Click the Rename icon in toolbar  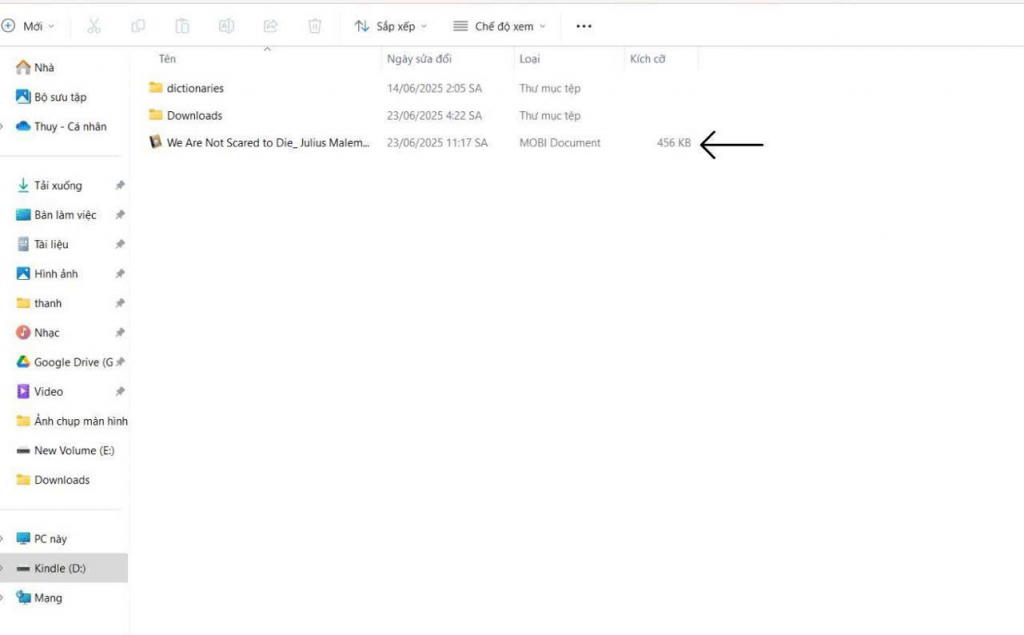226,26
